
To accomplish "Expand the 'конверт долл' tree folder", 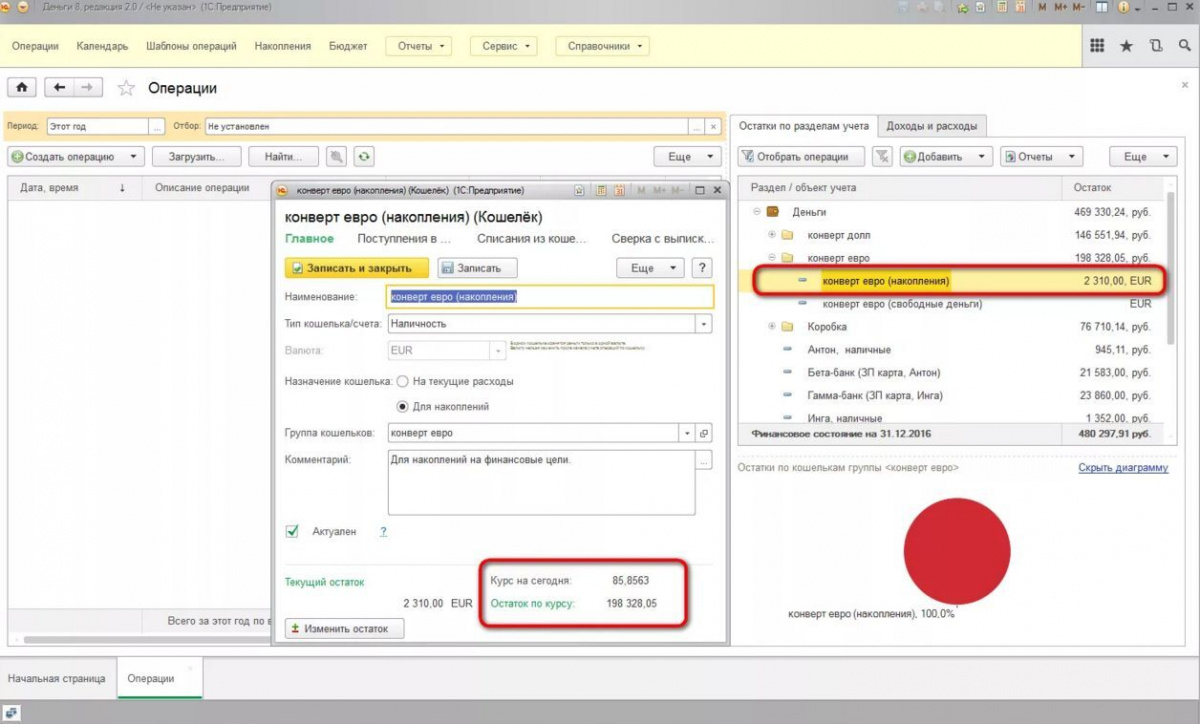I will (772, 235).
